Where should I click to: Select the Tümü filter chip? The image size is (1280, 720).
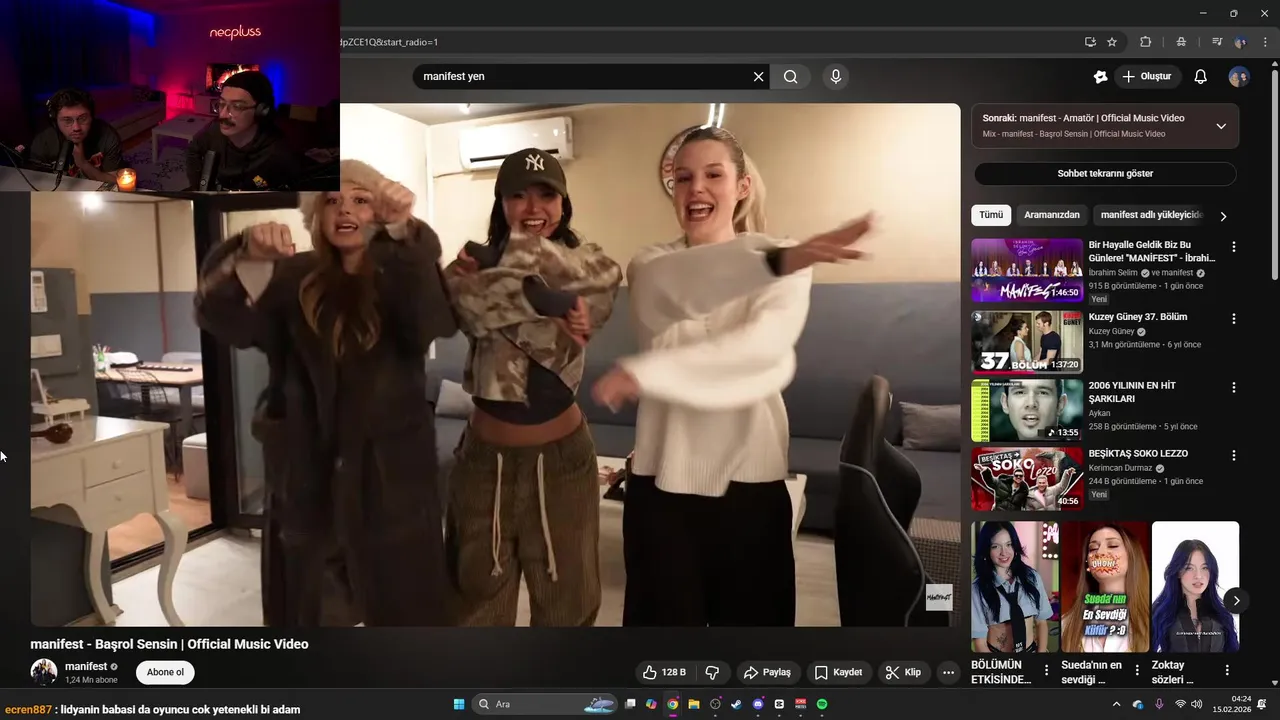click(991, 215)
